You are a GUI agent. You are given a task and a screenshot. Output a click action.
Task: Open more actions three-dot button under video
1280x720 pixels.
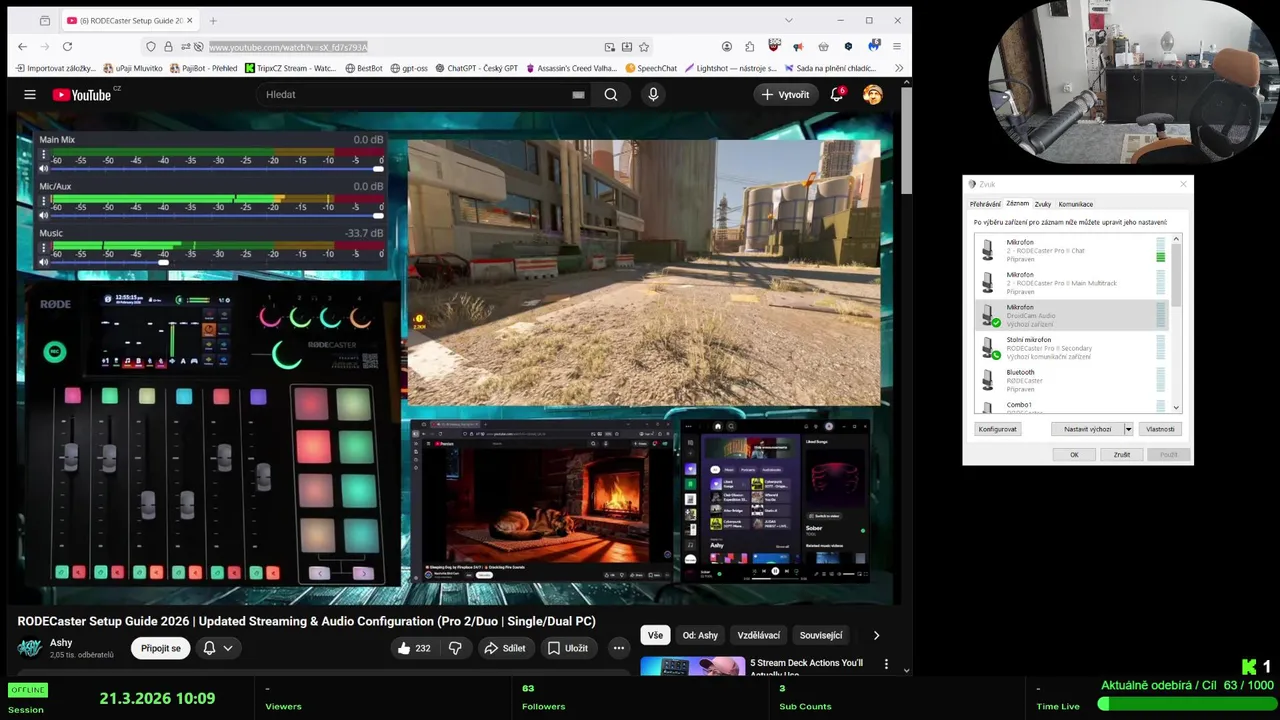tap(619, 648)
